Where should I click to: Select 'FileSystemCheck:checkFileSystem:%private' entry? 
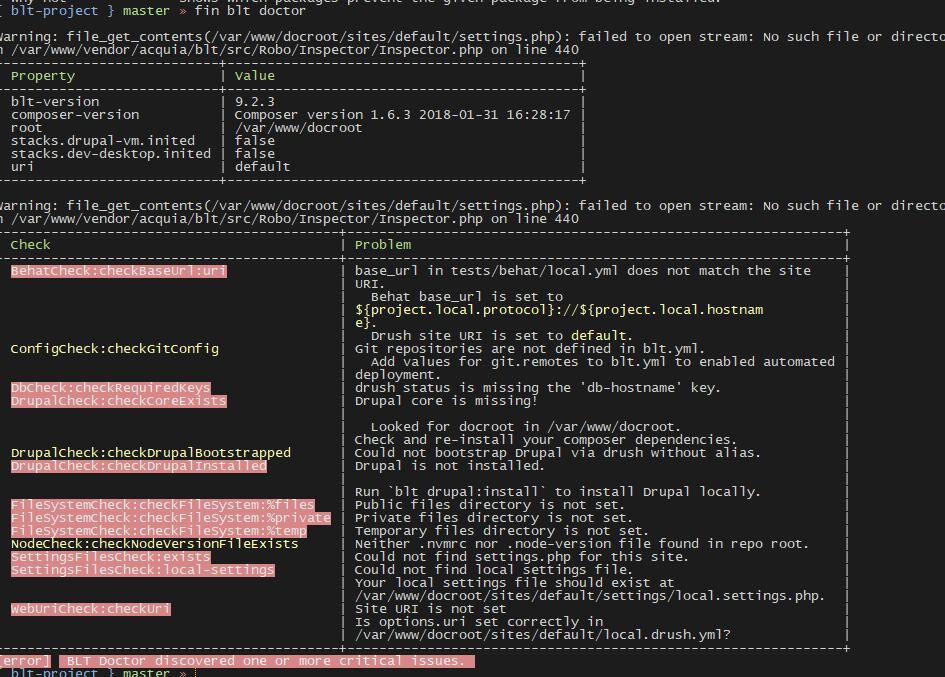coord(171,518)
